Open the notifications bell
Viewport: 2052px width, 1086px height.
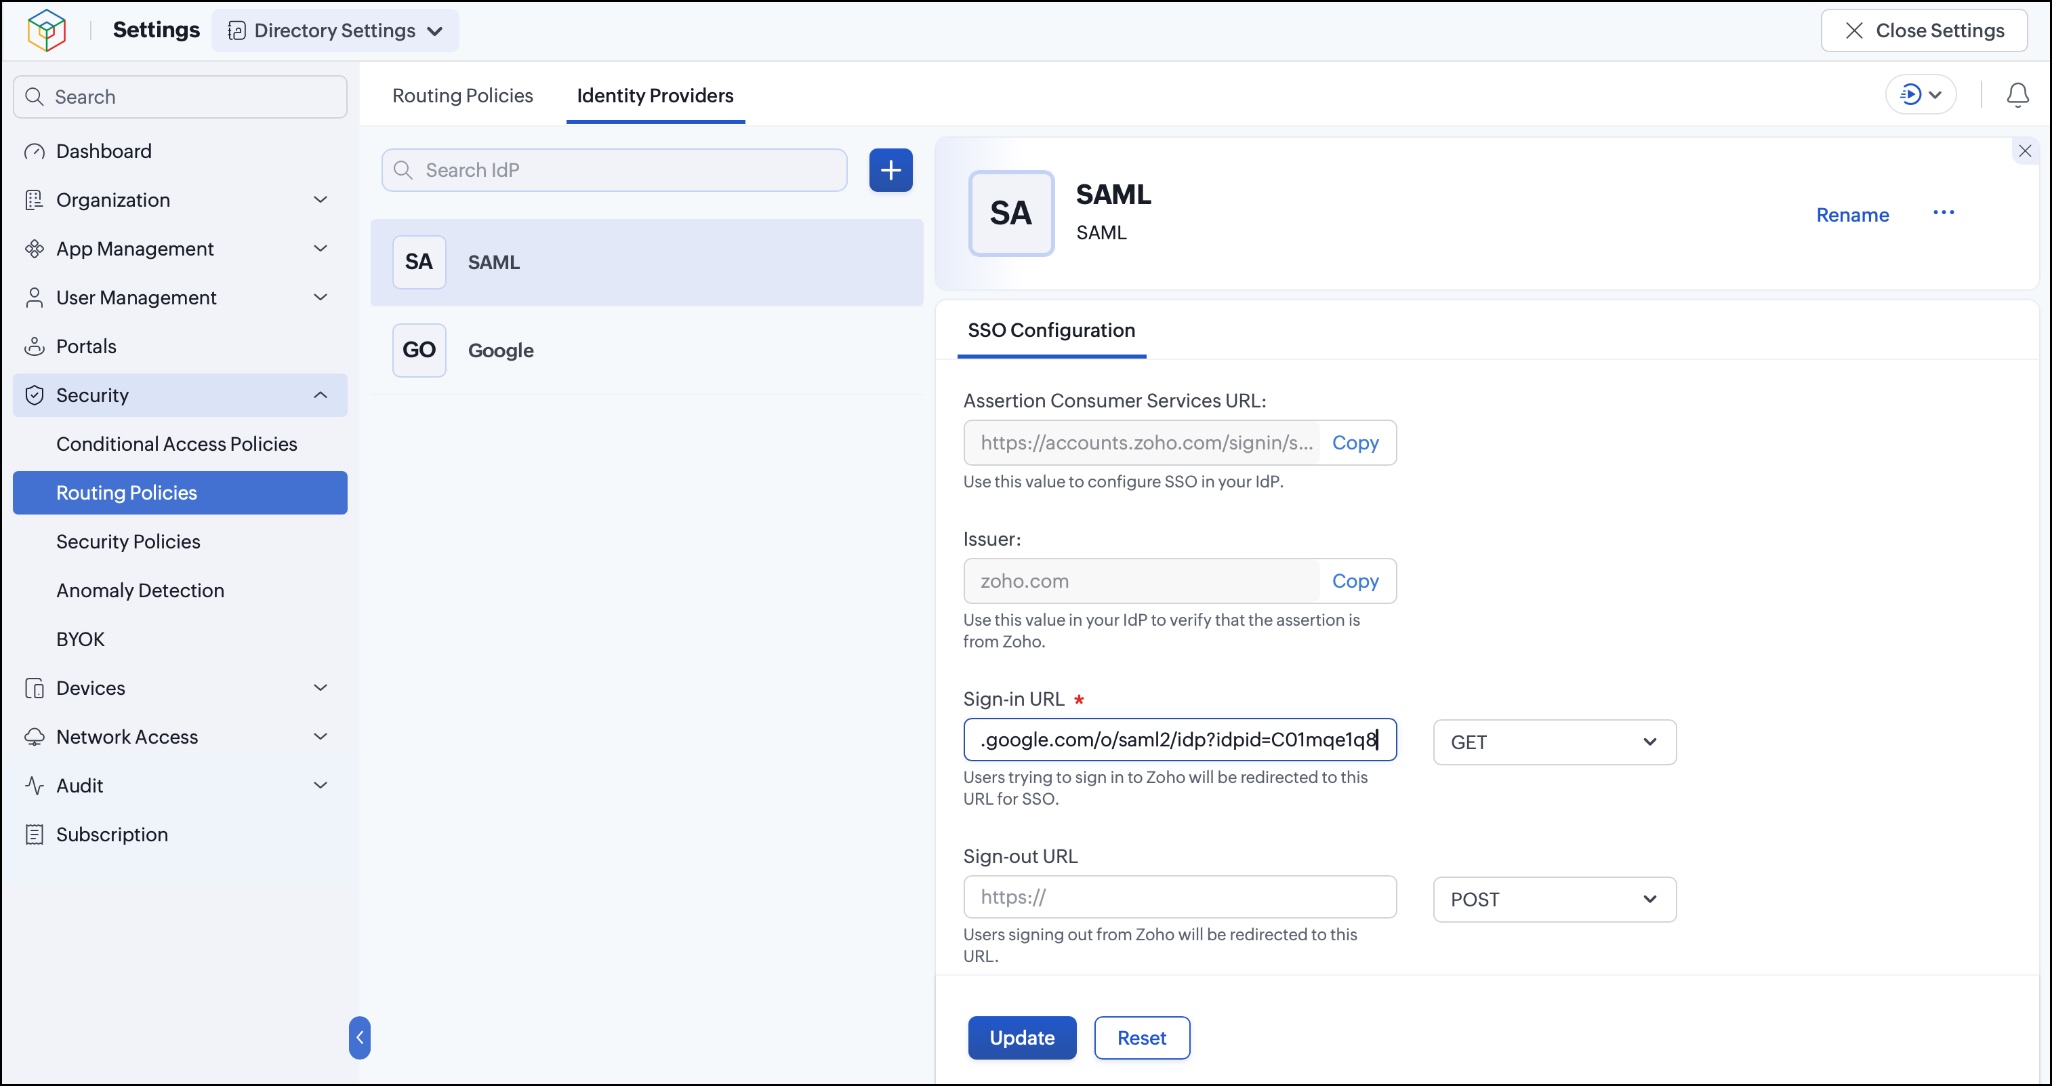(x=2018, y=95)
